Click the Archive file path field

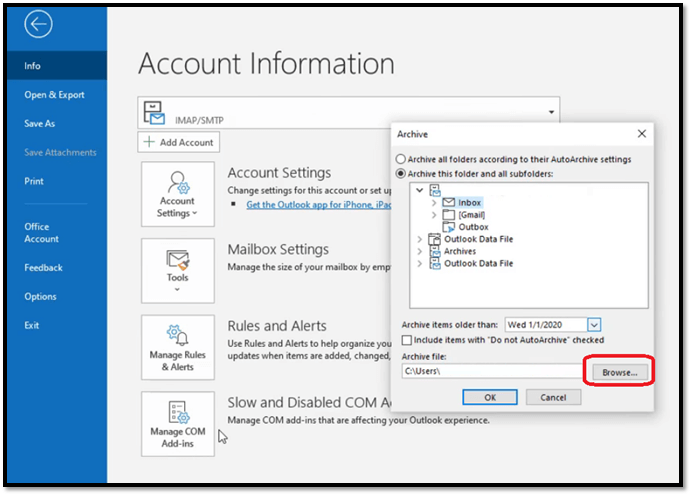pyautogui.click(x=492, y=371)
